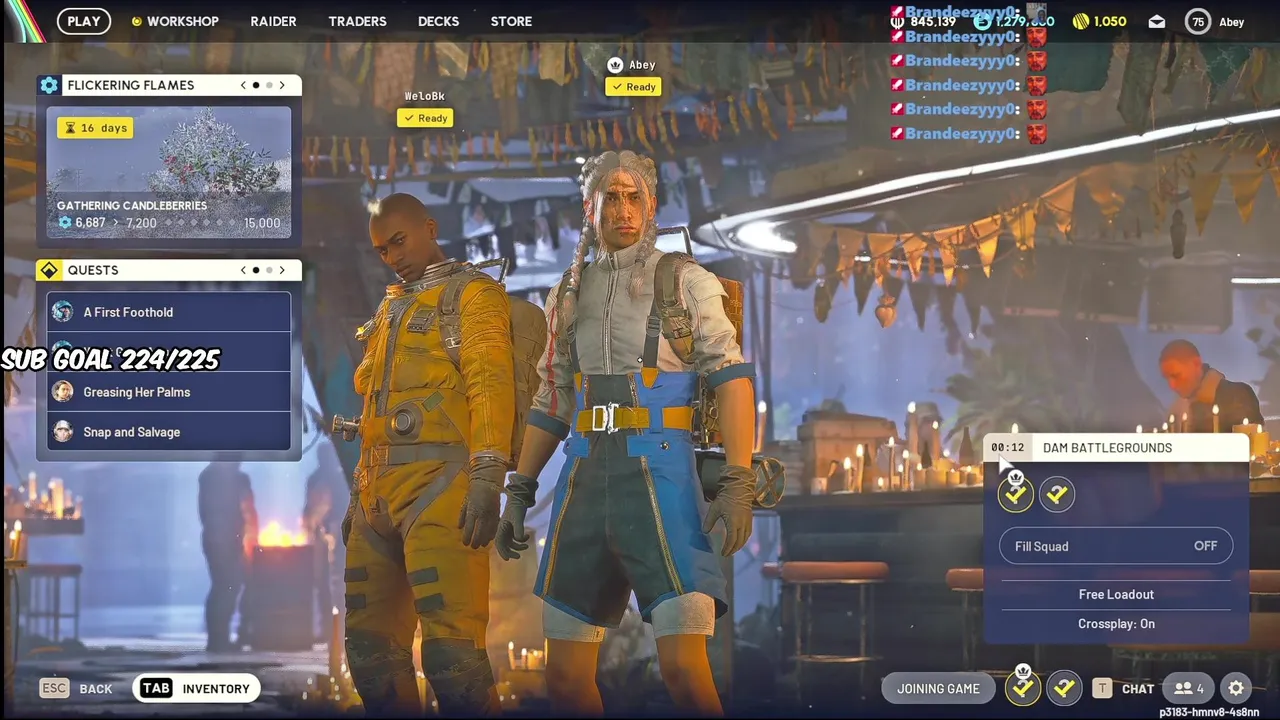
Task: Open the mail inbox envelope icon
Action: pyautogui.click(x=1157, y=21)
